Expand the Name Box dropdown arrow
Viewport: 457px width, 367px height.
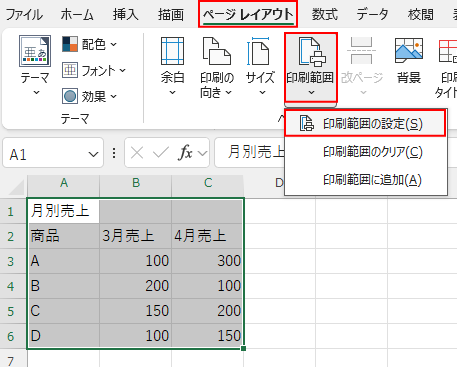point(93,154)
